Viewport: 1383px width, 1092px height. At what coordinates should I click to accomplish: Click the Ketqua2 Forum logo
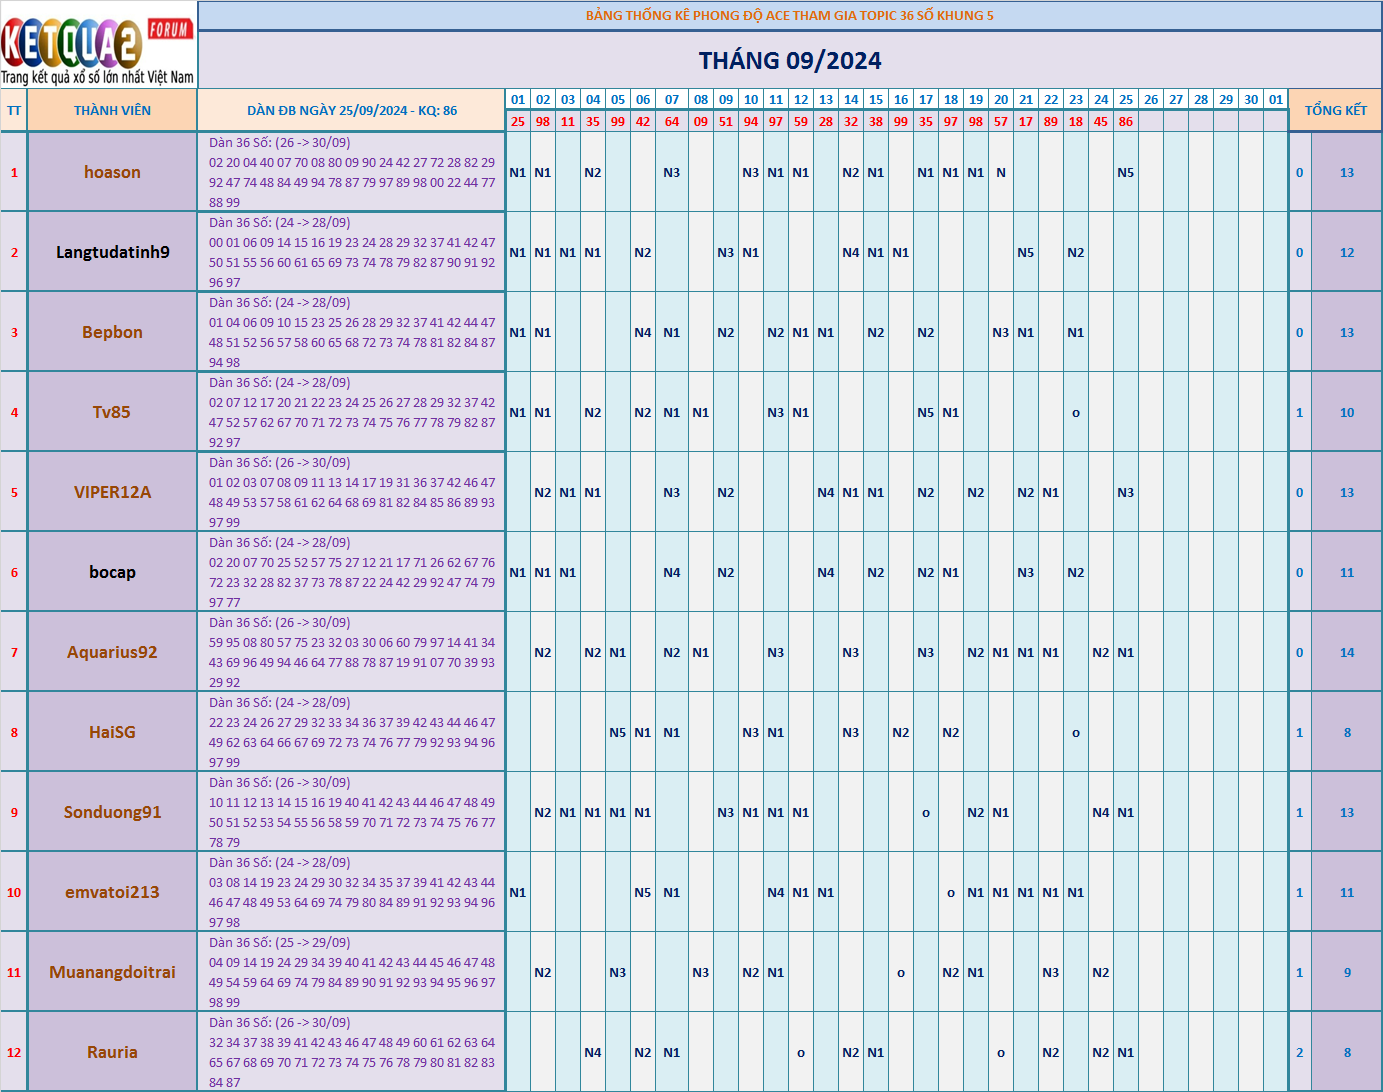pos(98,46)
